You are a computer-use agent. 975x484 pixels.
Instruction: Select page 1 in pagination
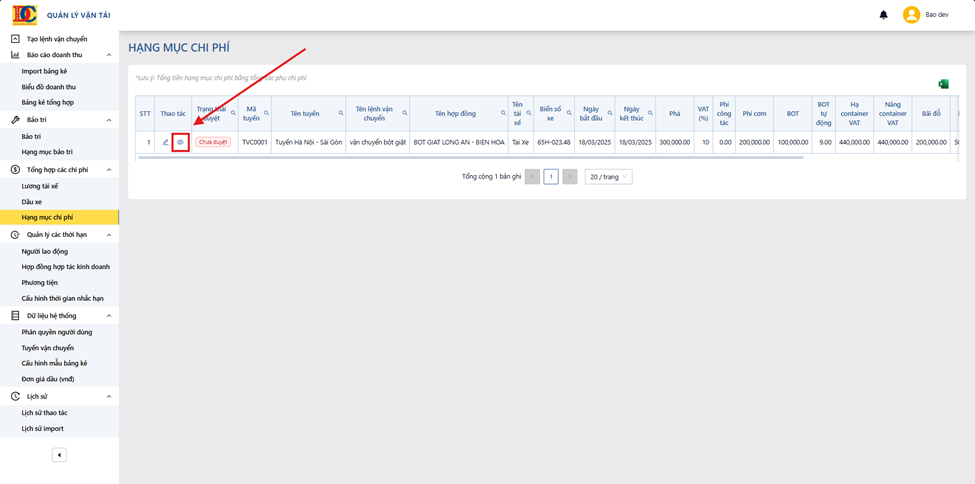[550, 177]
